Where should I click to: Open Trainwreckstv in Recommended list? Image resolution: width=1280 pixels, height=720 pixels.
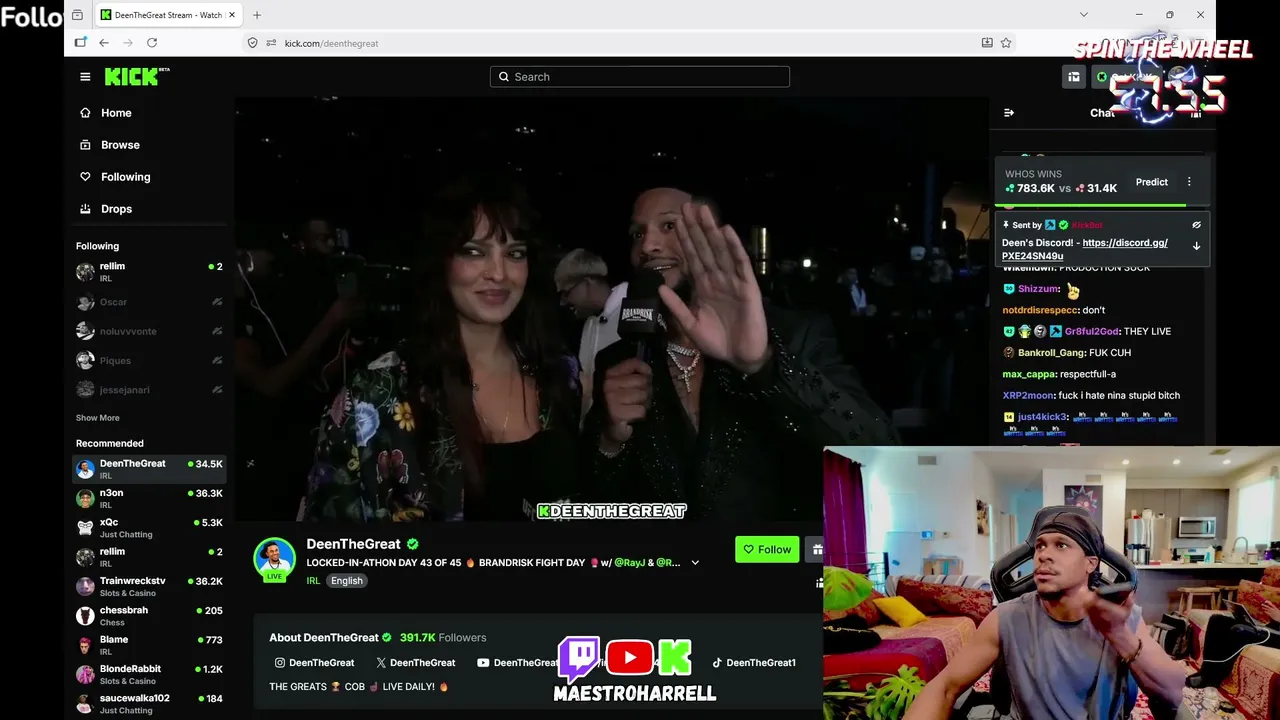pos(149,586)
